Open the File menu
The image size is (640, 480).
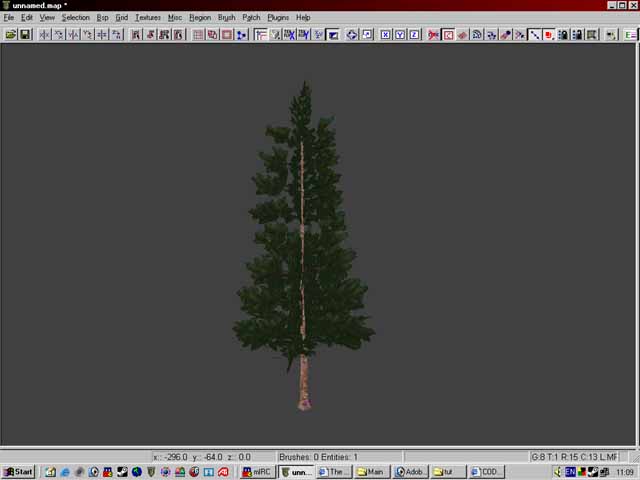pyautogui.click(x=9, y=17)
